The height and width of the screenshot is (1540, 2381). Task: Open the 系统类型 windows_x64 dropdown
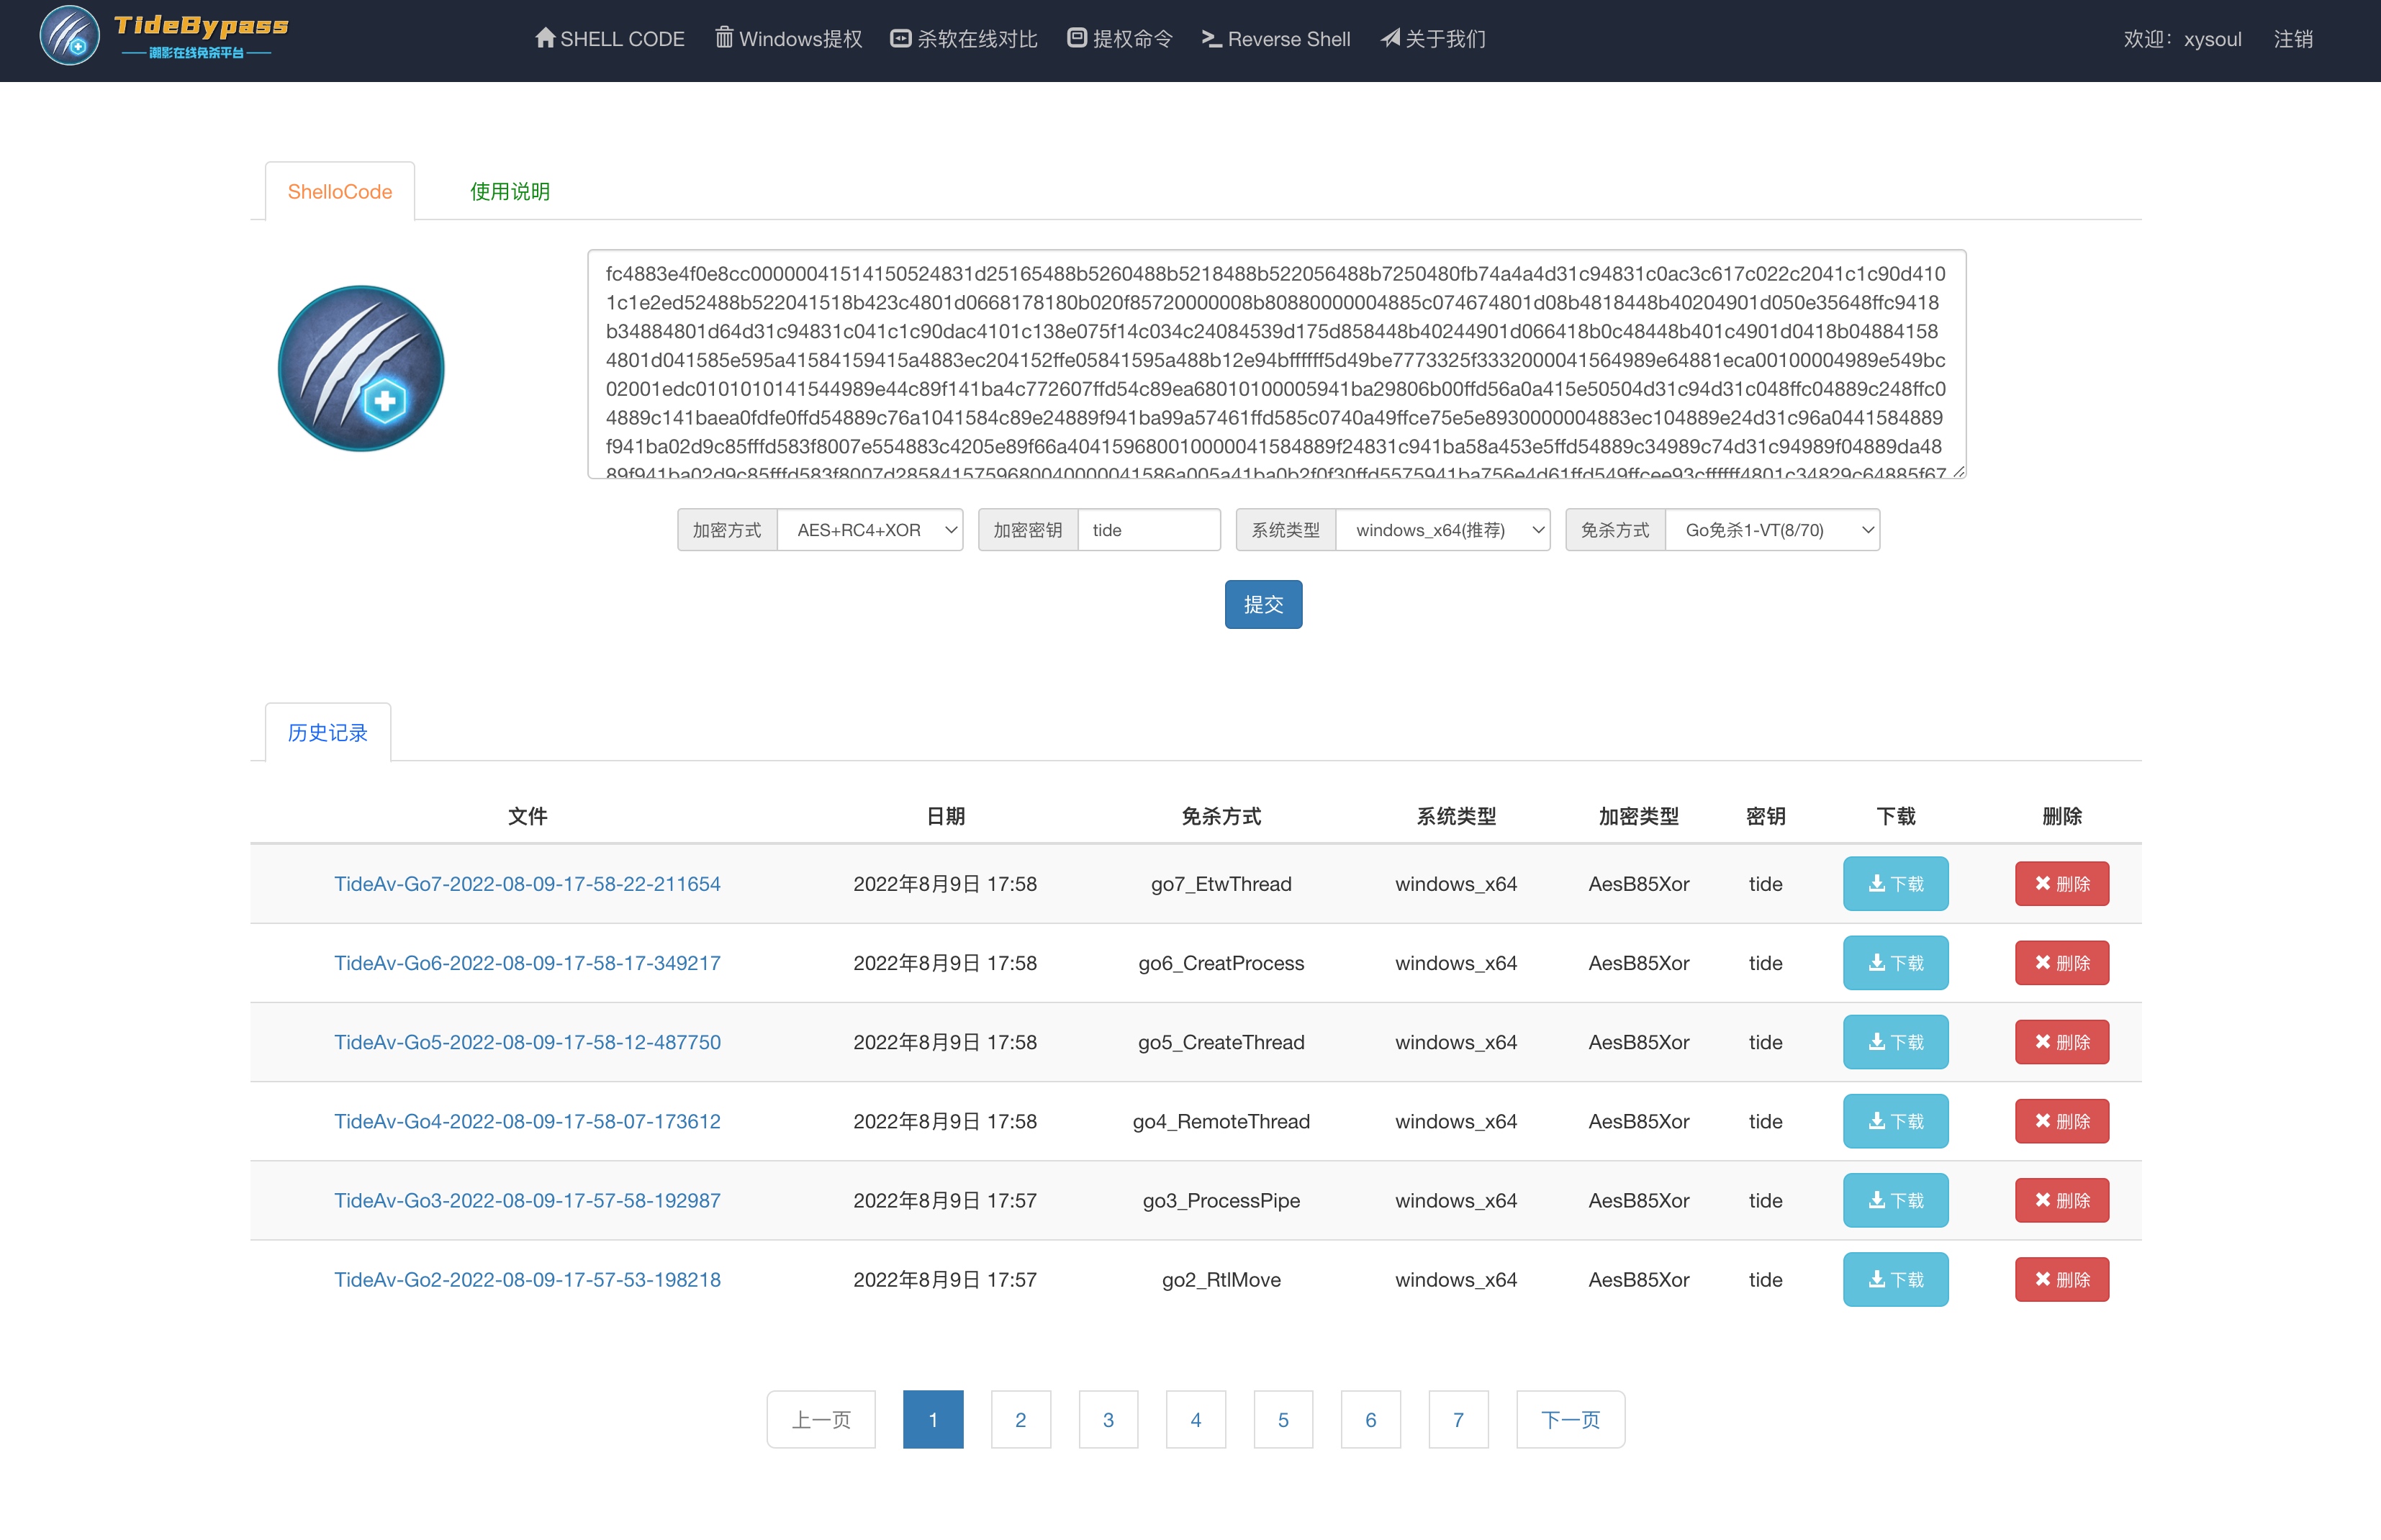[1442, 530]
